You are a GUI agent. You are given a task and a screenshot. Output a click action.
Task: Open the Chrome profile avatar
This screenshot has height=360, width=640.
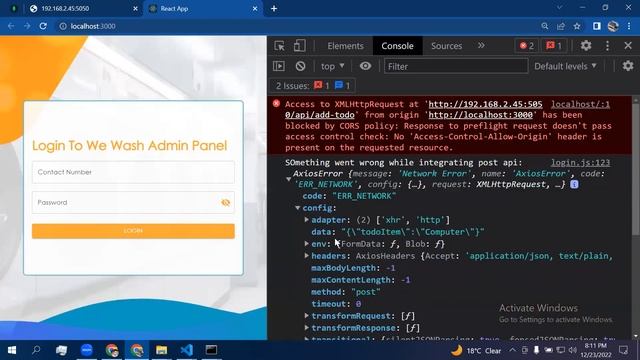tap(613, 26)
